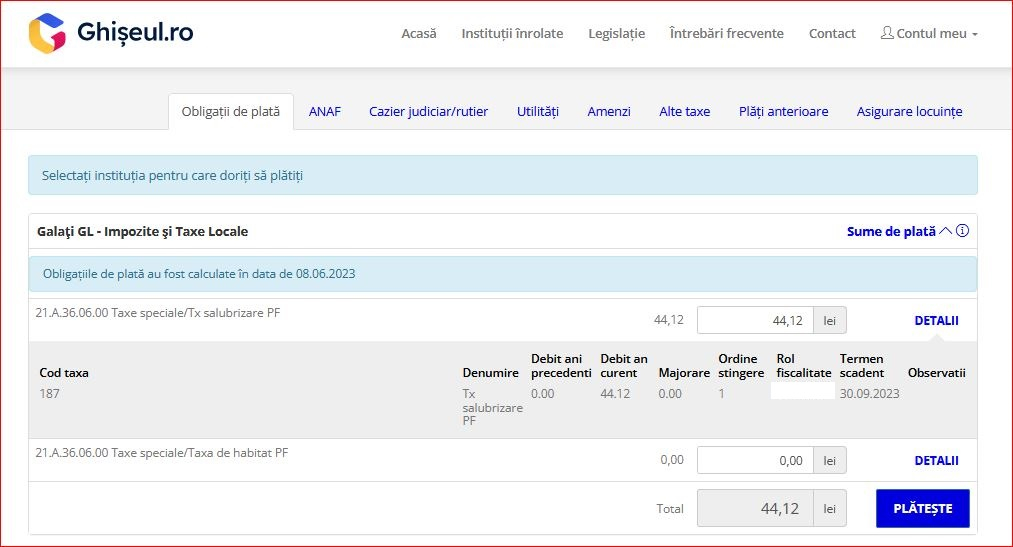Open Întrebări frecvente page
The width and height of the screenshot is (1013, 547).
pos(726,33)
